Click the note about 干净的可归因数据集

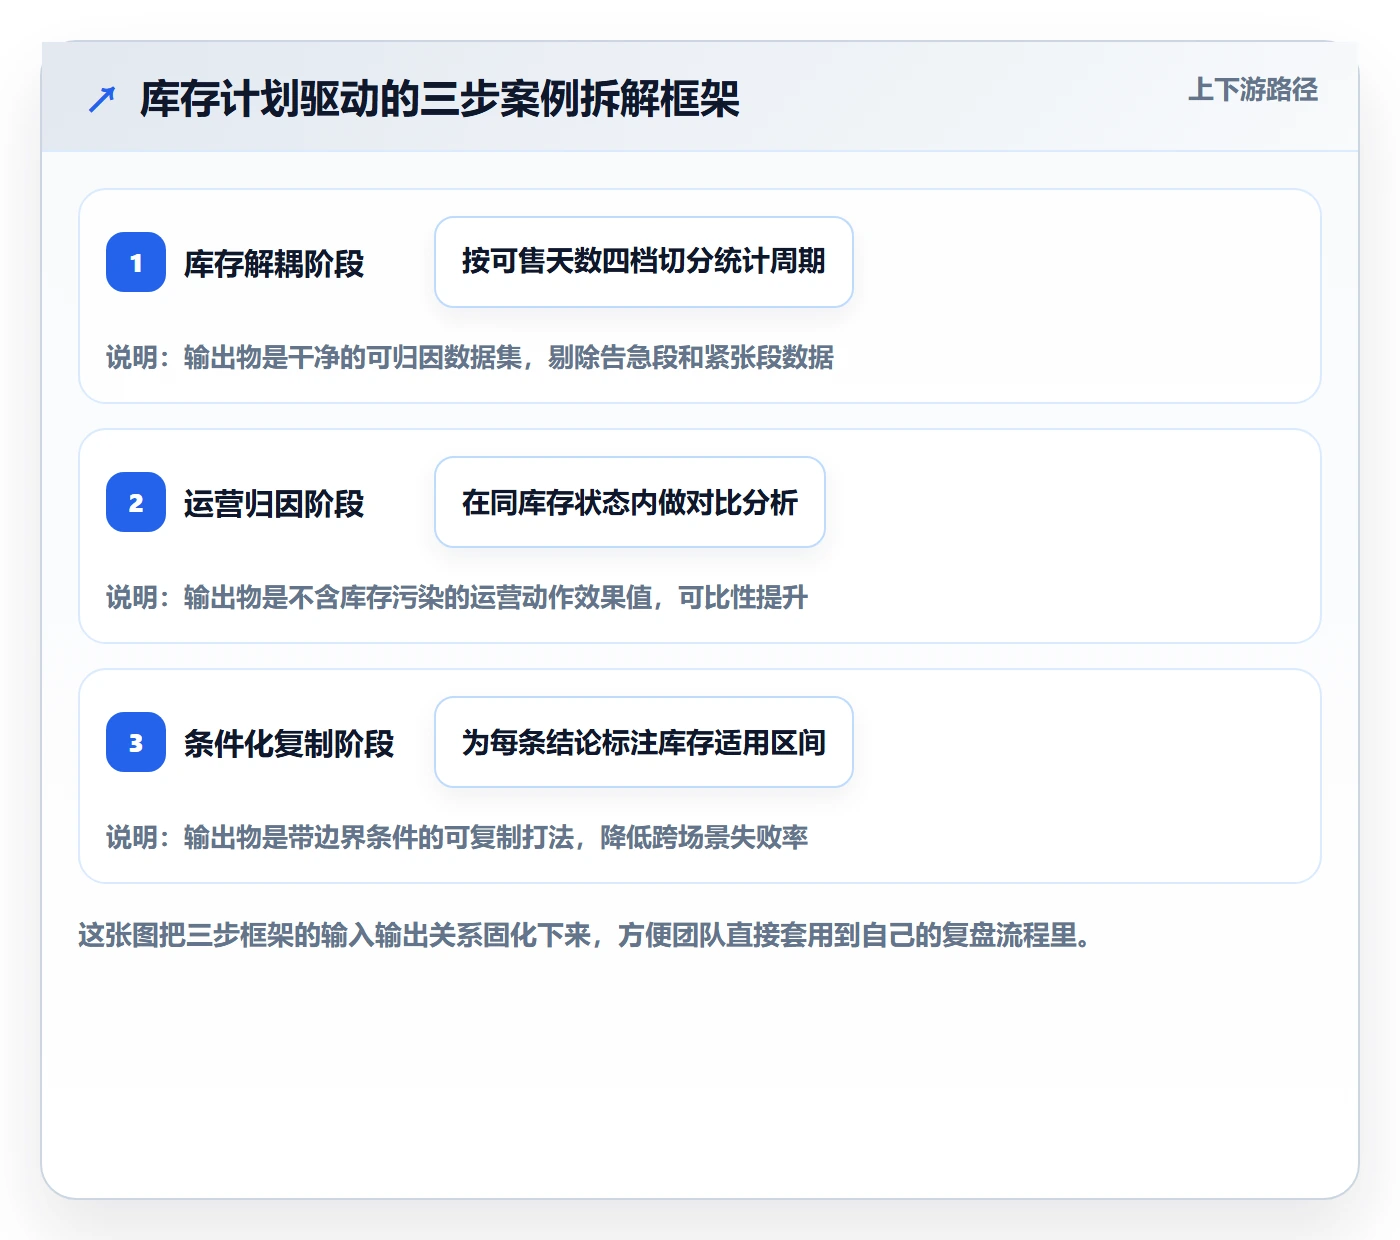(x=470, y=357)
